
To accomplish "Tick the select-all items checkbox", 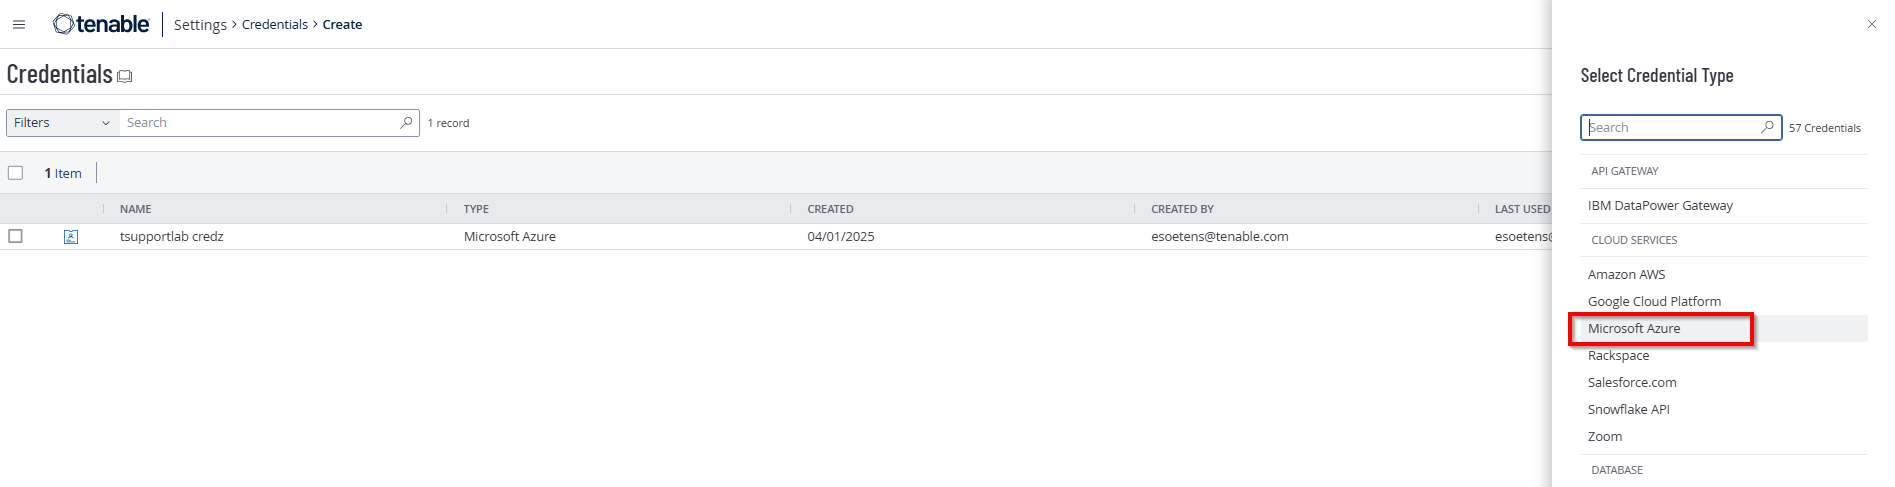I will 15,173.
